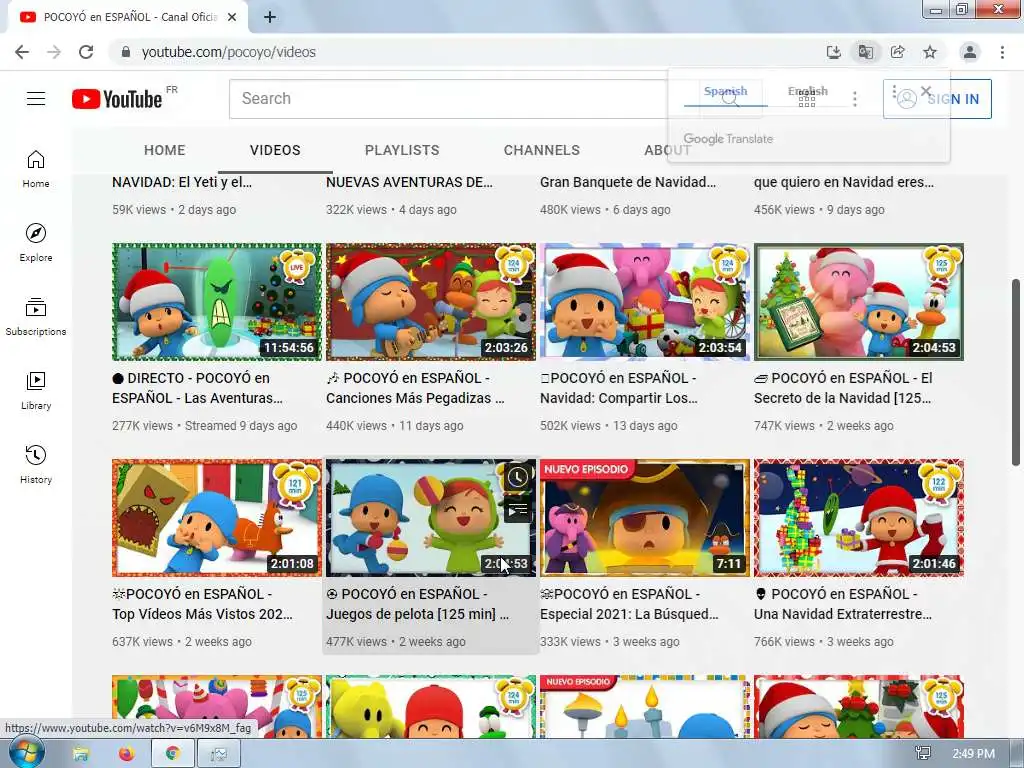1024x768 pixels.
Task: Select the VIDEOS channel tab
Action: pyautogui.click(x=275, y=150)
